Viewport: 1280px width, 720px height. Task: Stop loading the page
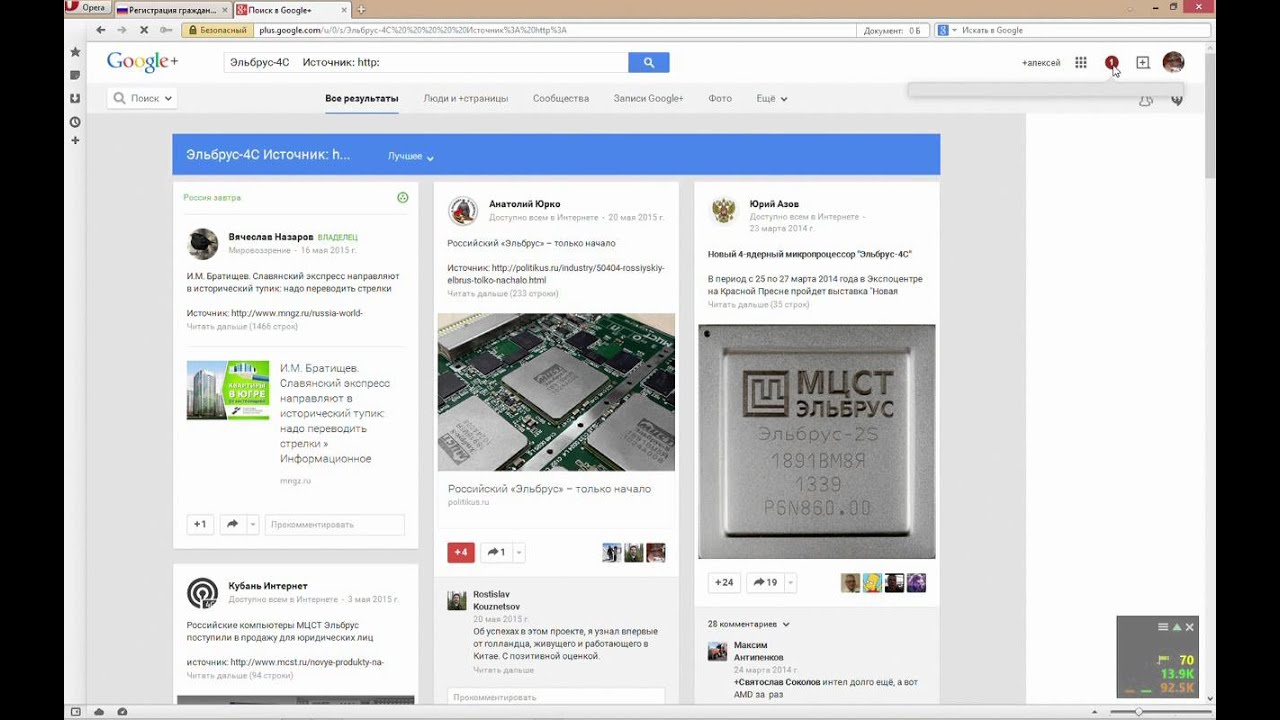pyautogui.click(x=143, y=30)
